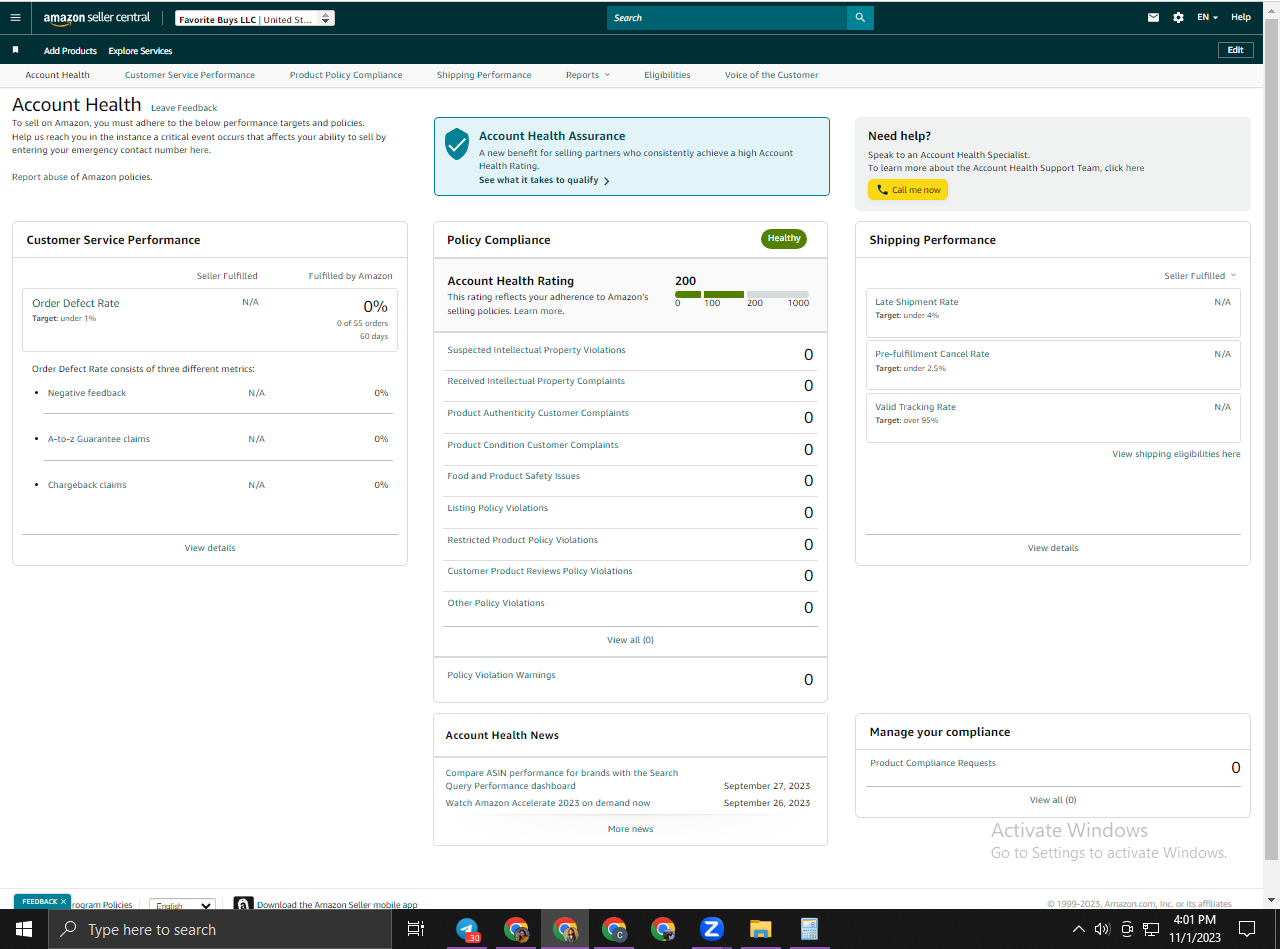Open the settings gear icon

point(1178,18)
